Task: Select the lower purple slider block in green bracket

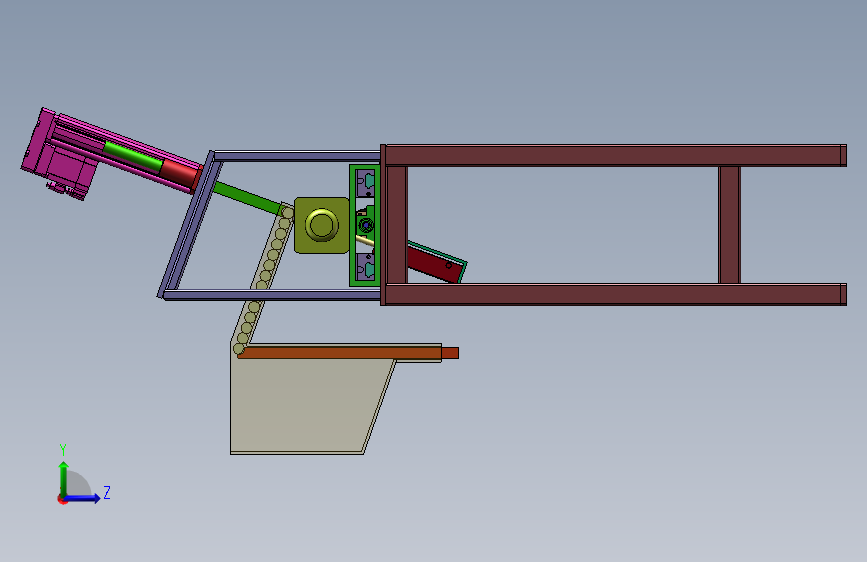Action: point(365,268)
